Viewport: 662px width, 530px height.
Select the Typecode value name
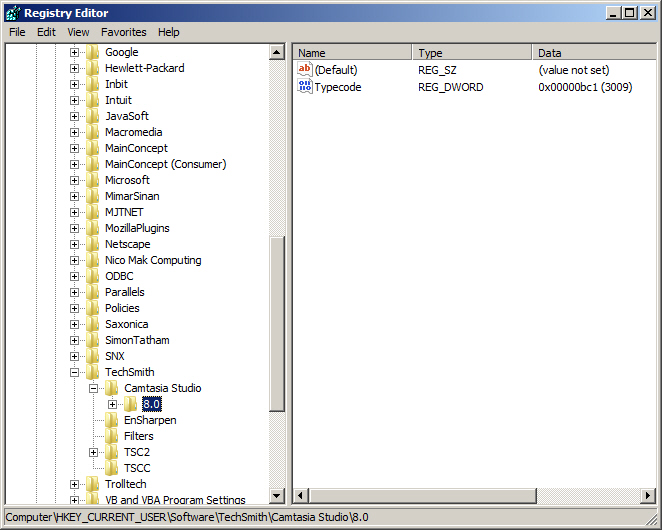[338, 87]
